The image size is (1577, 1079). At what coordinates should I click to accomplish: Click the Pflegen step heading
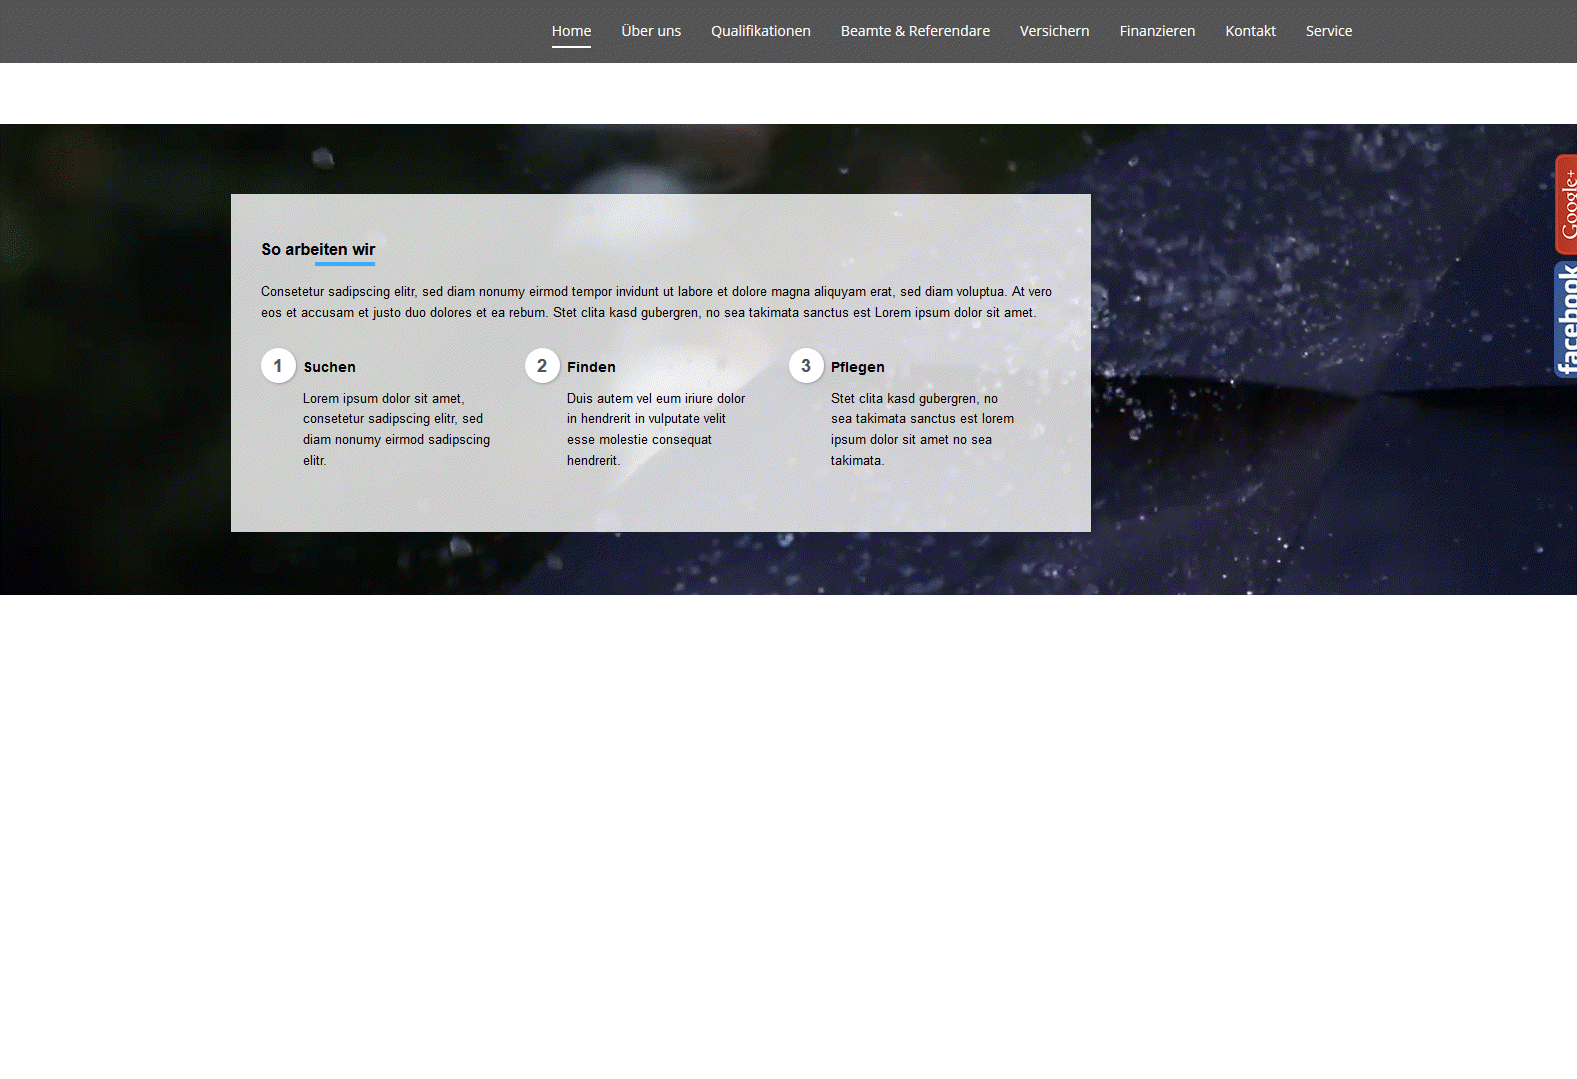(x=857, y=367)
